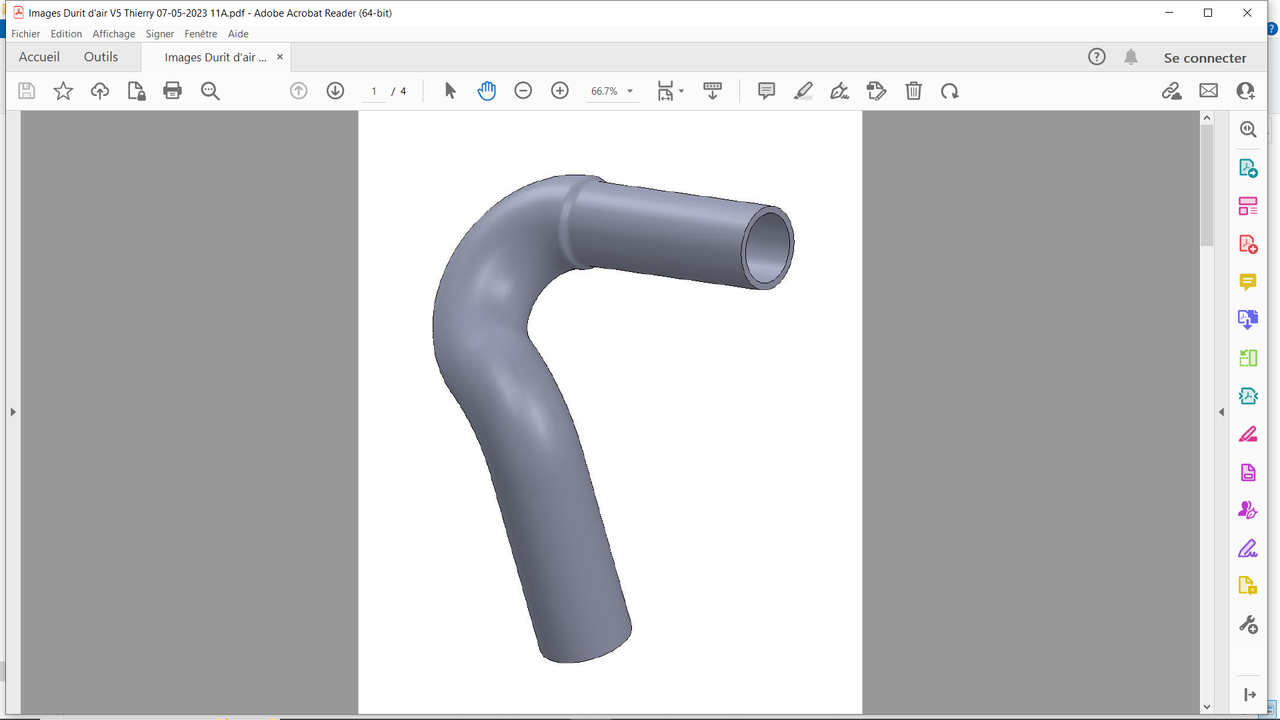The width and height of the screenshot is (1280, 720).
Task: Click the rendered pipe image
Action: coord(611,418)
